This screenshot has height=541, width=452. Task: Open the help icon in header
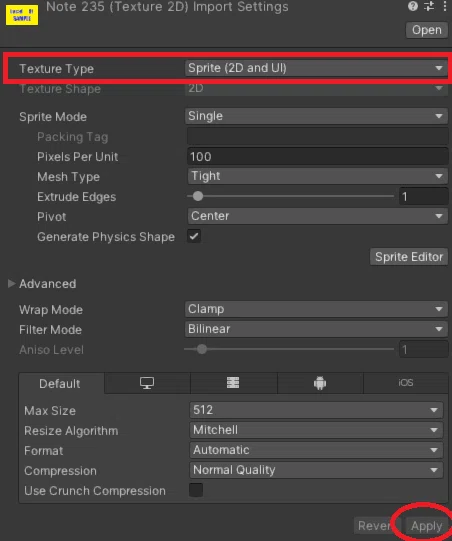click(413, 6)
